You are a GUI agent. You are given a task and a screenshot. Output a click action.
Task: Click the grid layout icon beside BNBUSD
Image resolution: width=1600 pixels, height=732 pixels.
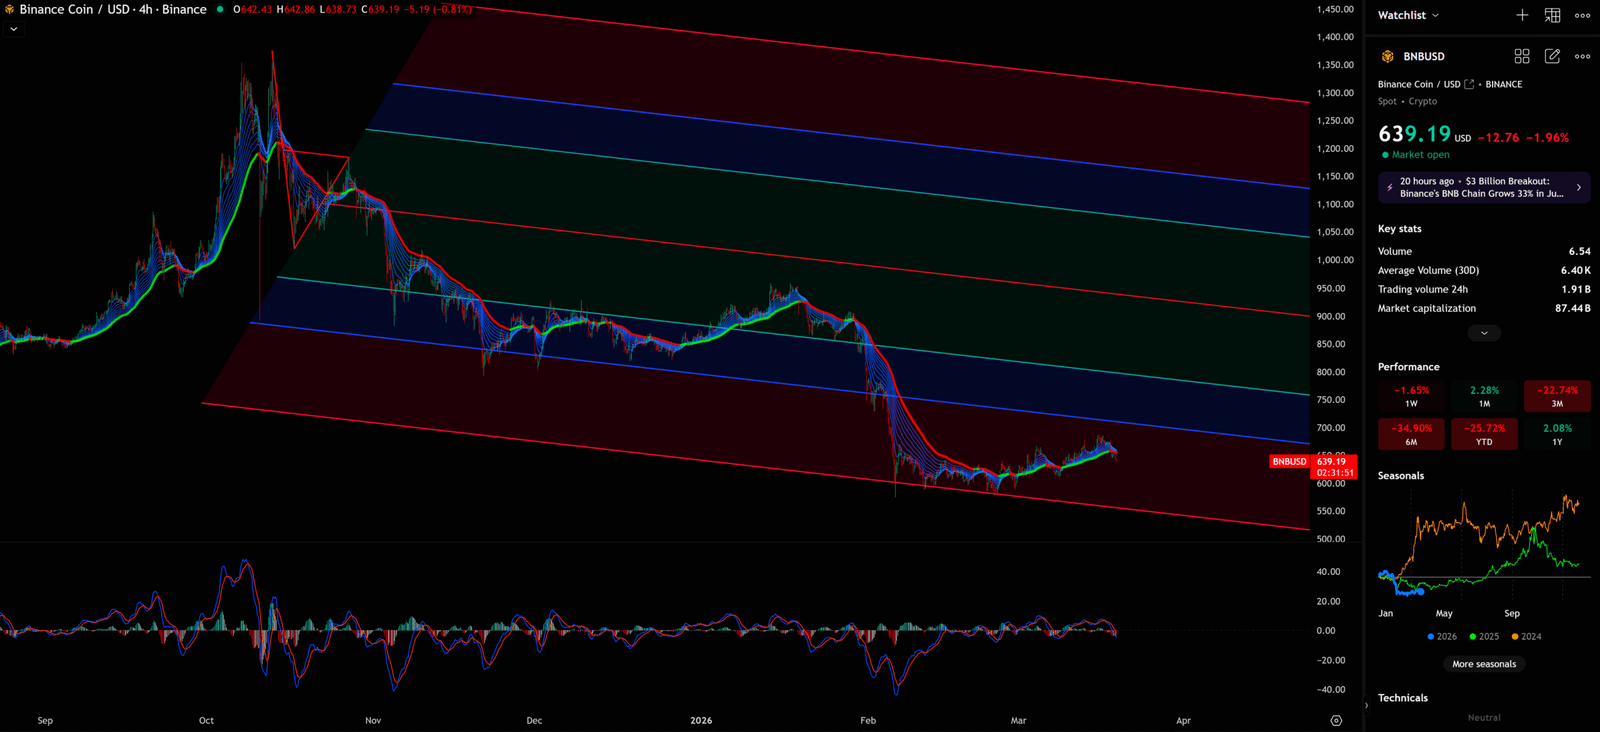[1521, 57]
